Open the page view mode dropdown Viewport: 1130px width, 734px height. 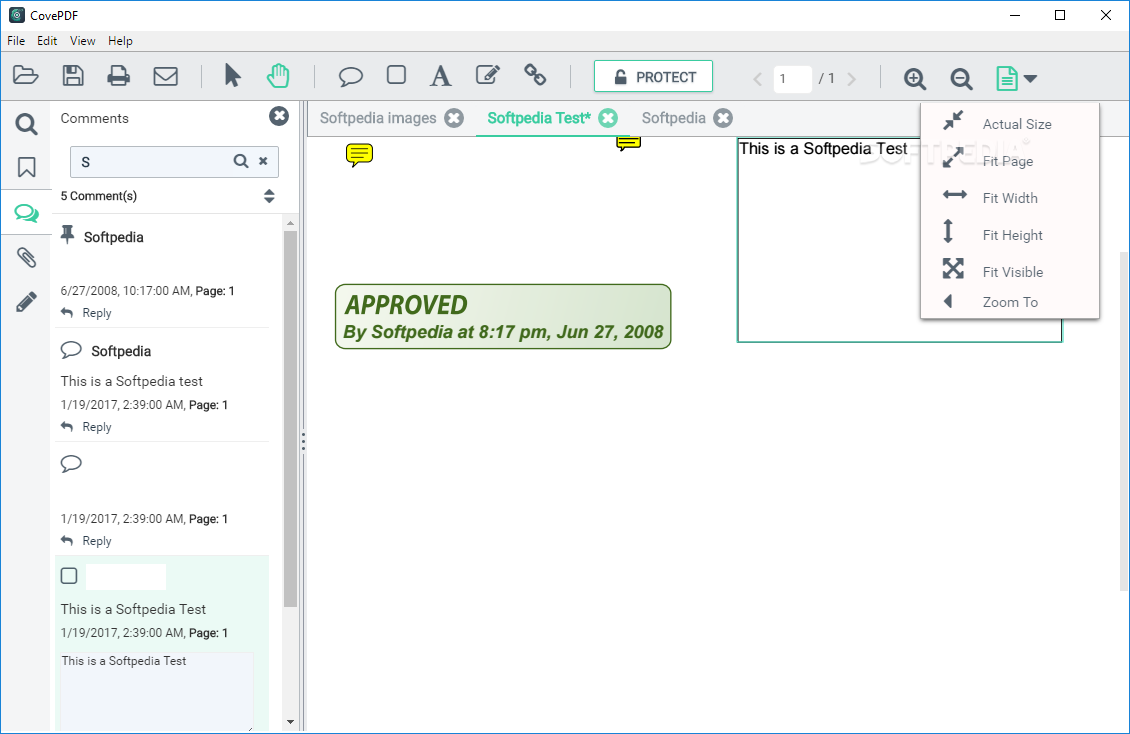(x=1016, y=78)
